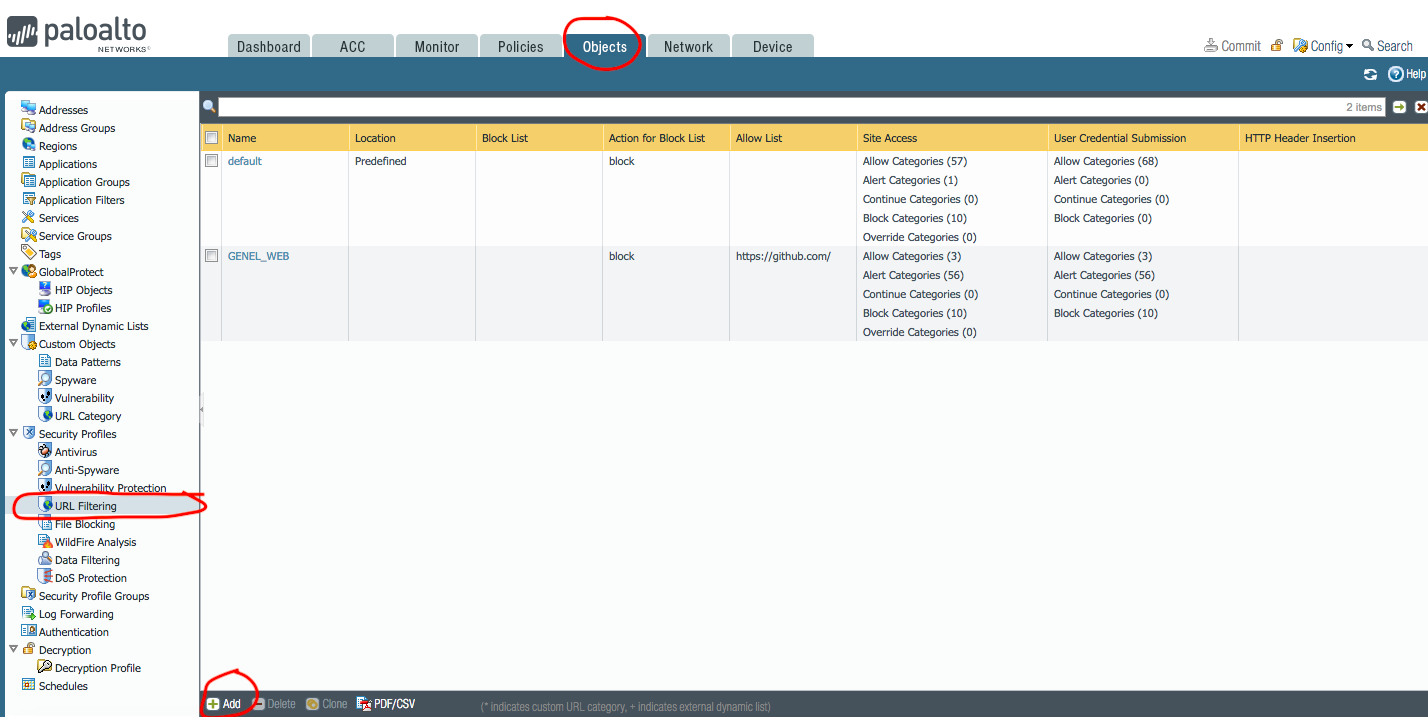Check the checkbox next to GENEL_WEB
This screenshot has height=717, width=1428.
click(211, 256)
